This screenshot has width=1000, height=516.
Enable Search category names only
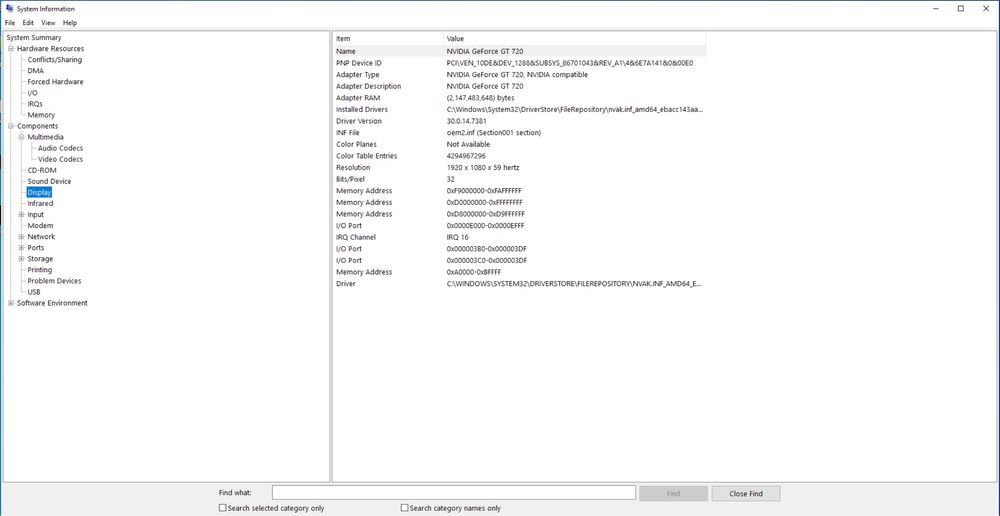click(404, 508)
